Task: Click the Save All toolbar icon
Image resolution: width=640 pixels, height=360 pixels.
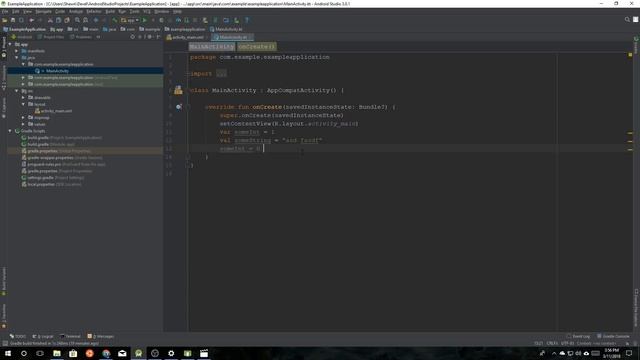Action: click(x=13, y=20)
